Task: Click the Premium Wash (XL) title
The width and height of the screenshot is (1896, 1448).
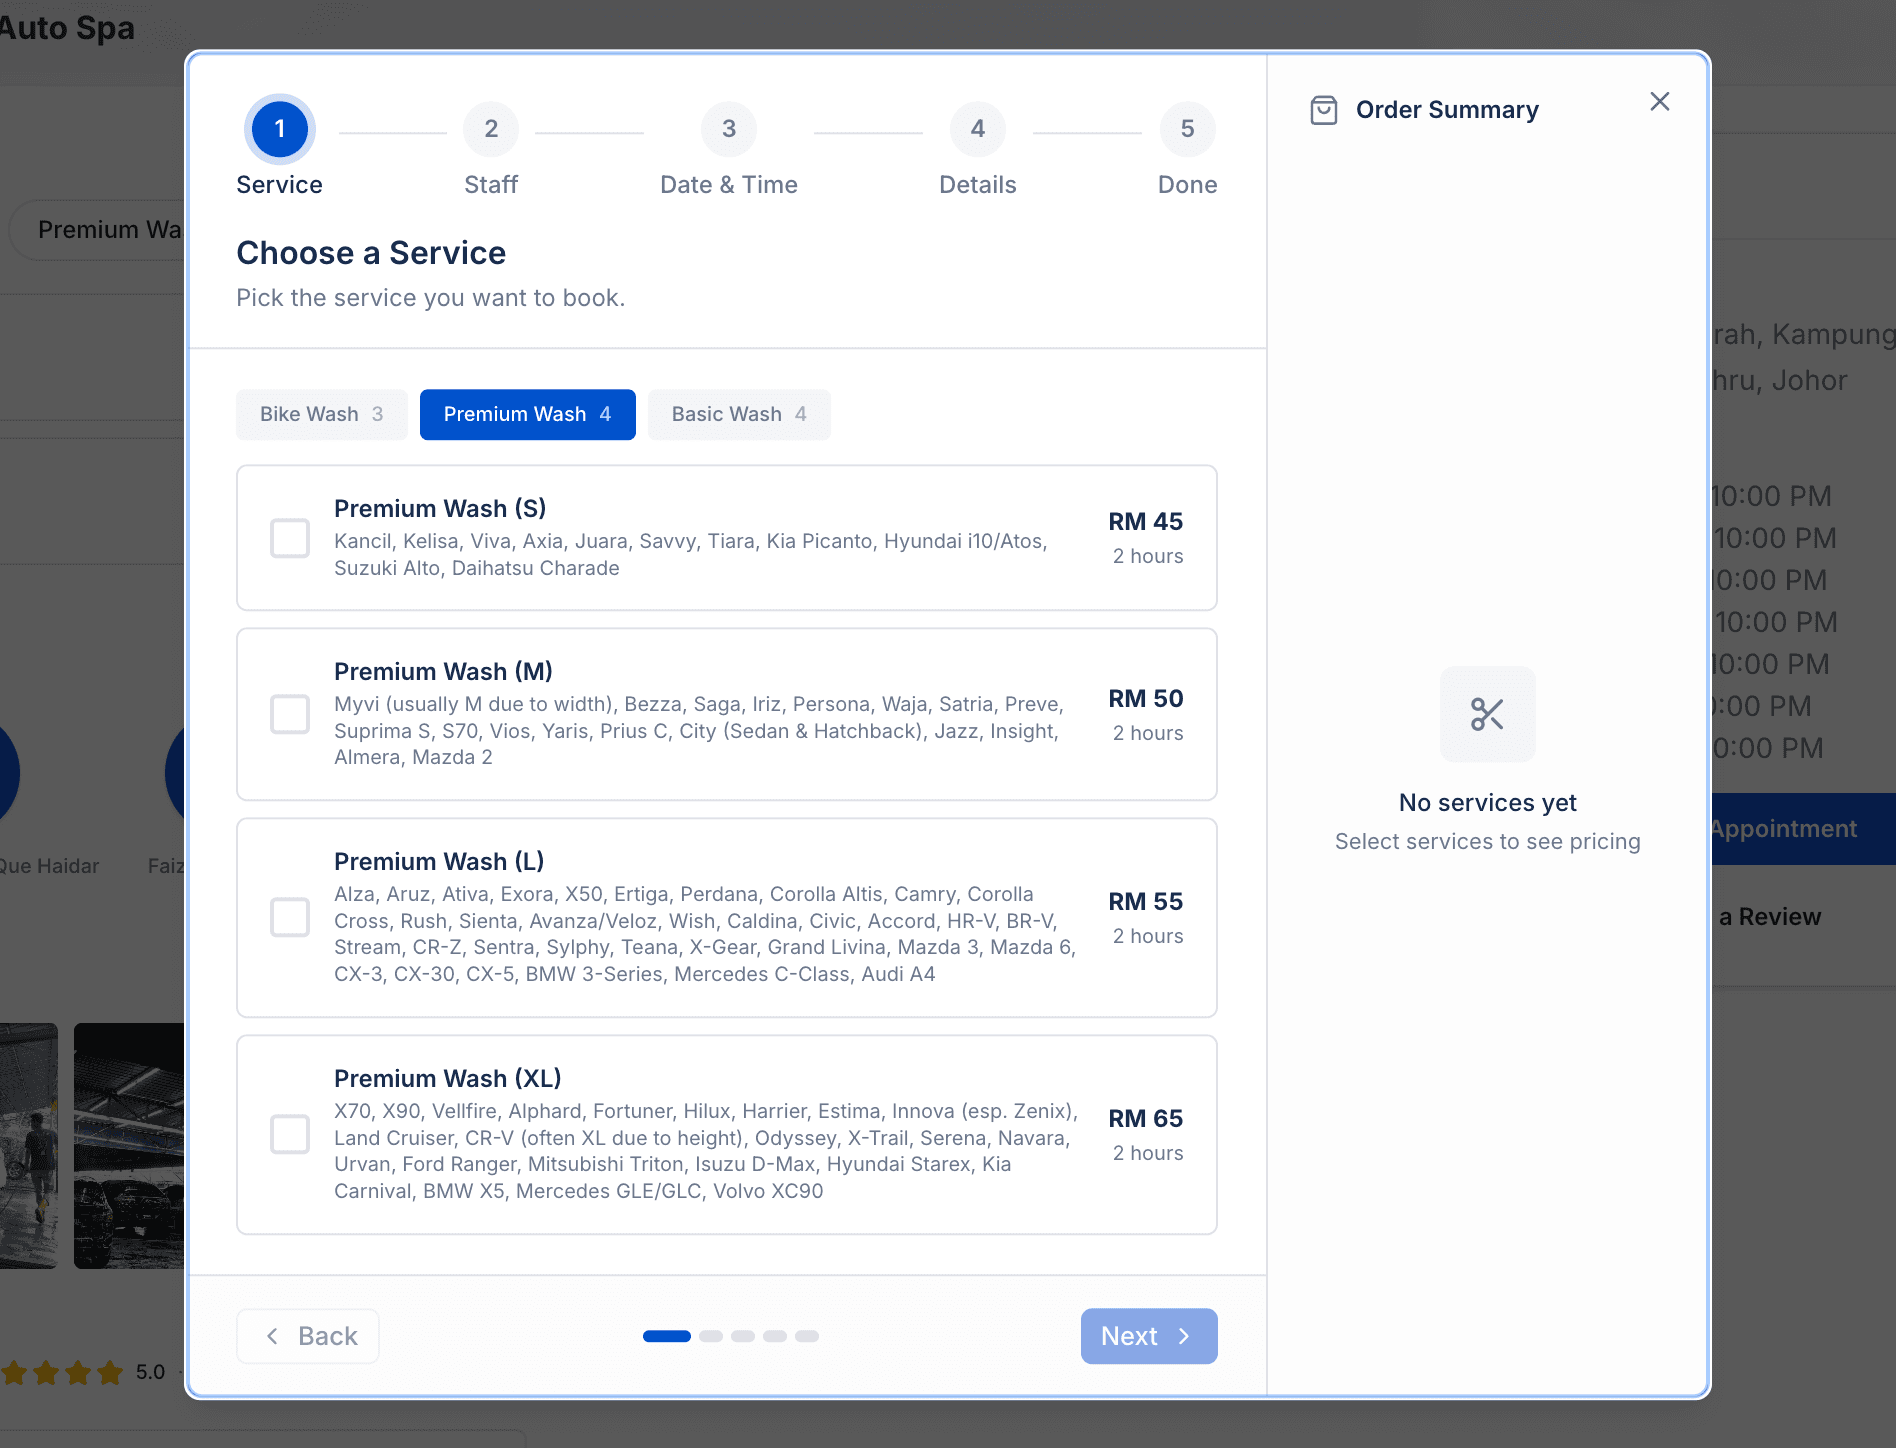Action: (x=448, y=1078)
